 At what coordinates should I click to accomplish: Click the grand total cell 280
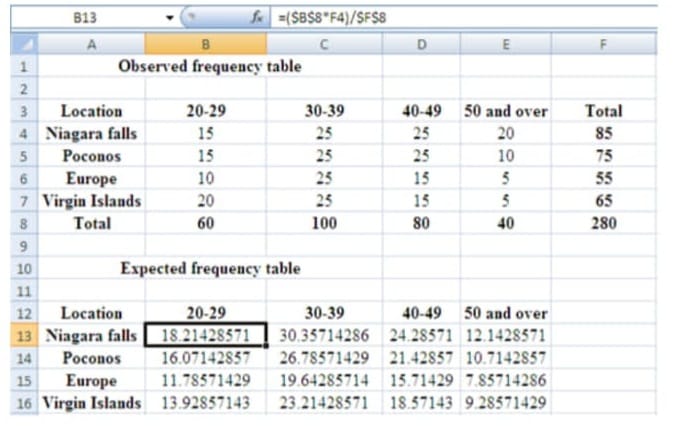point(603,223)
